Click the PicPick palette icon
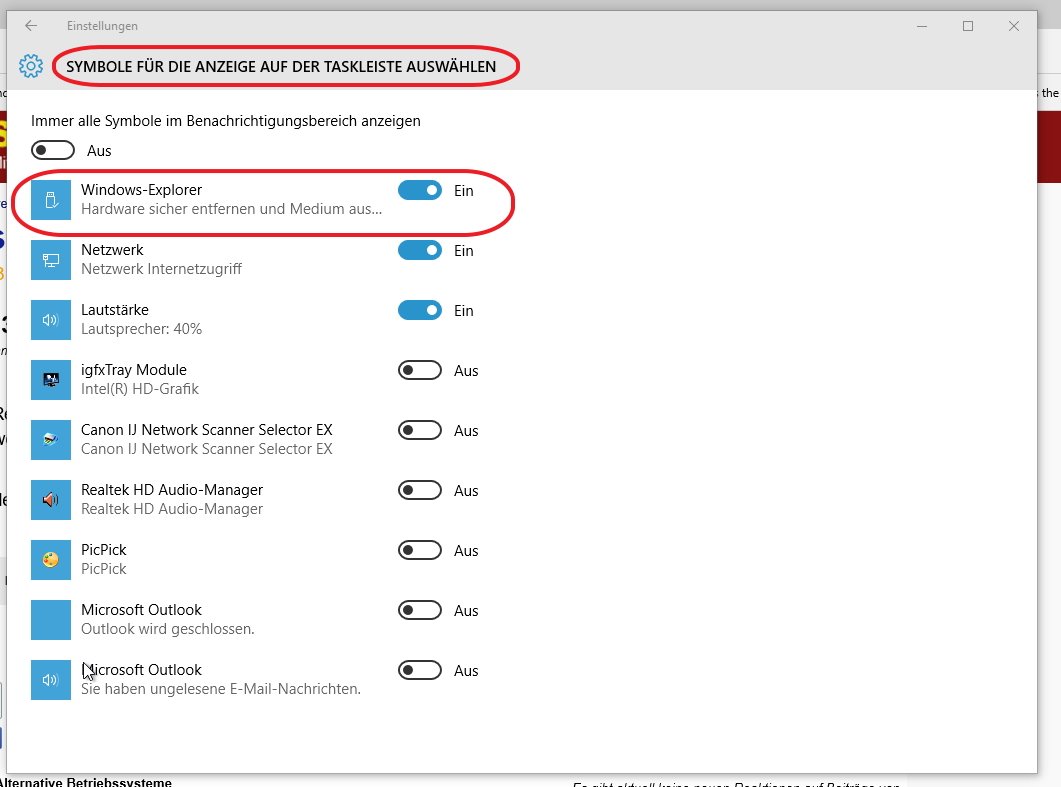 (51, 560)
